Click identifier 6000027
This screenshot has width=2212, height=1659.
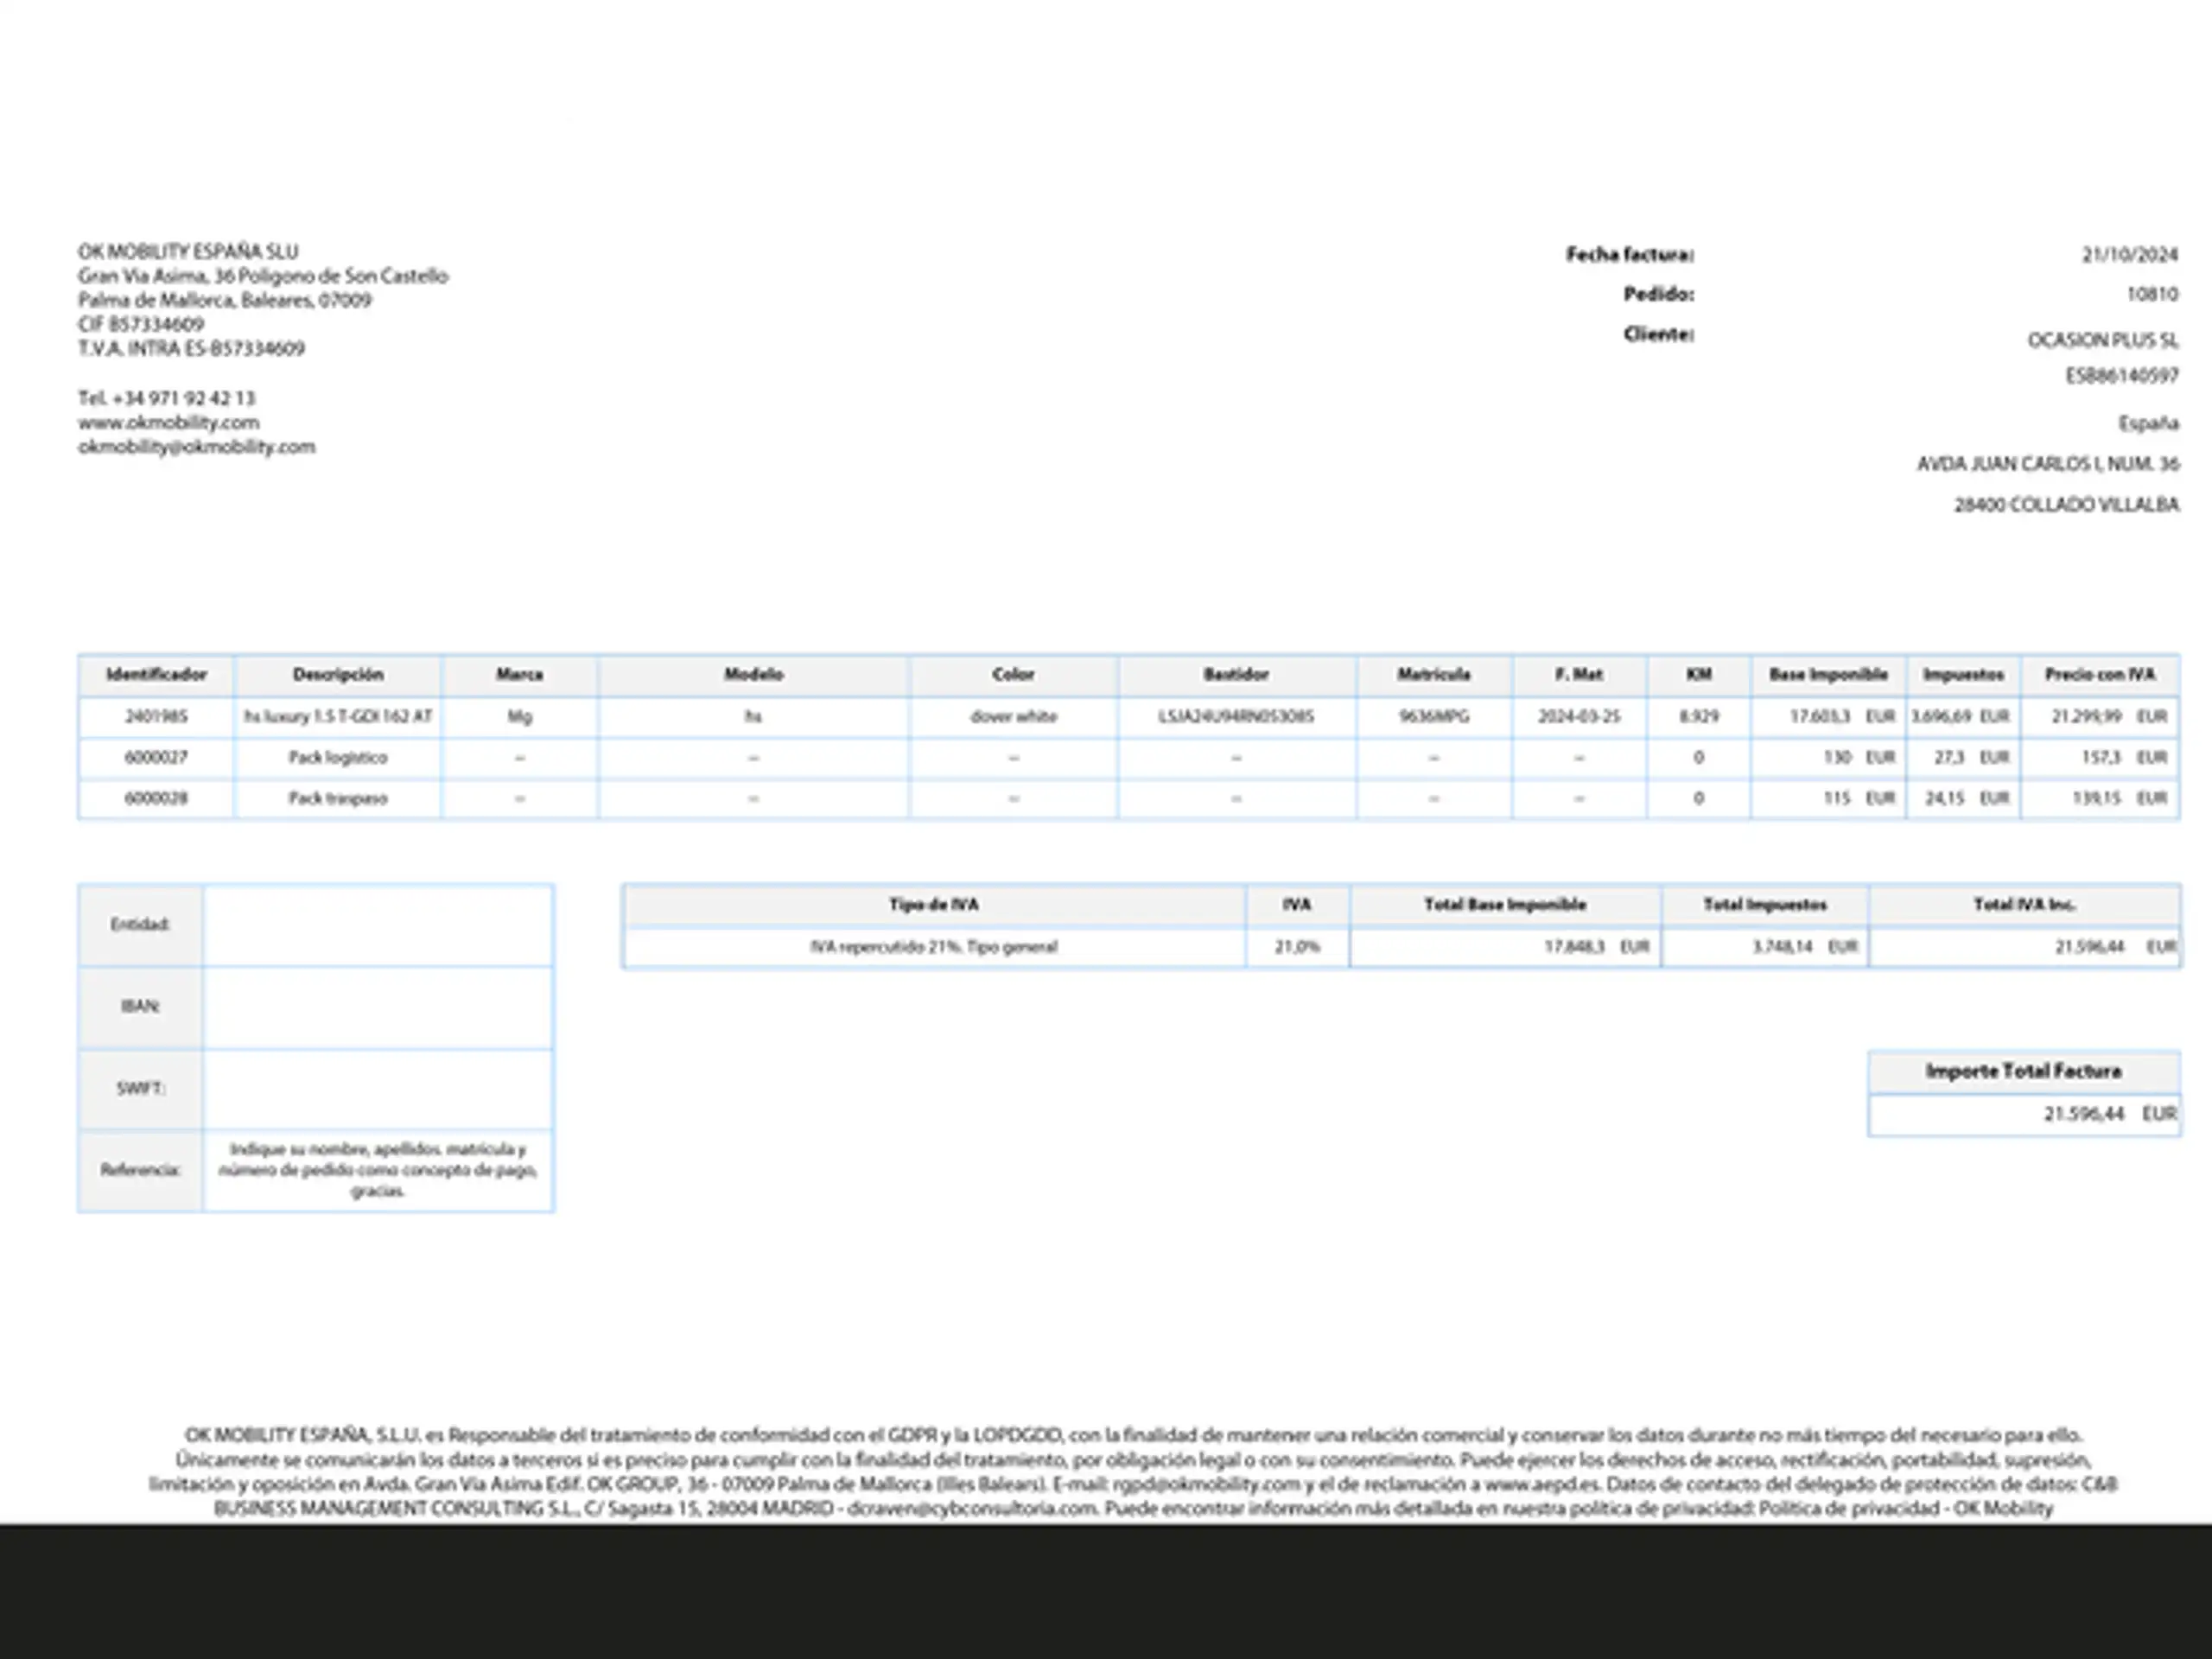(x=156, y=758)
